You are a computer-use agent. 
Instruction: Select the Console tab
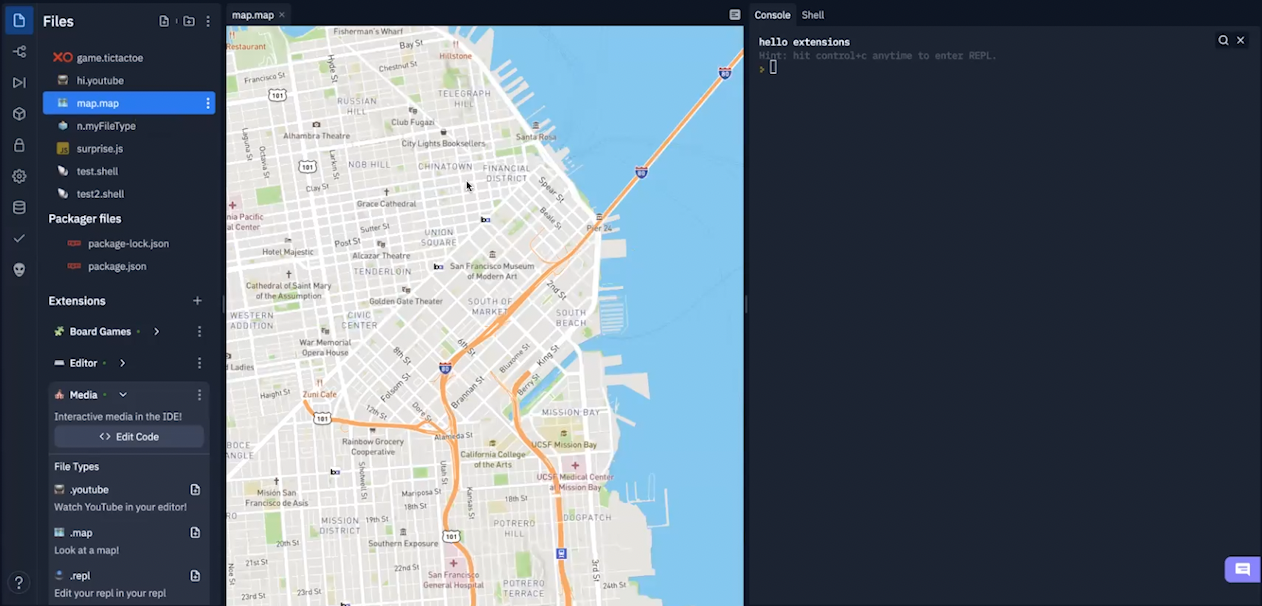point(771,15)
